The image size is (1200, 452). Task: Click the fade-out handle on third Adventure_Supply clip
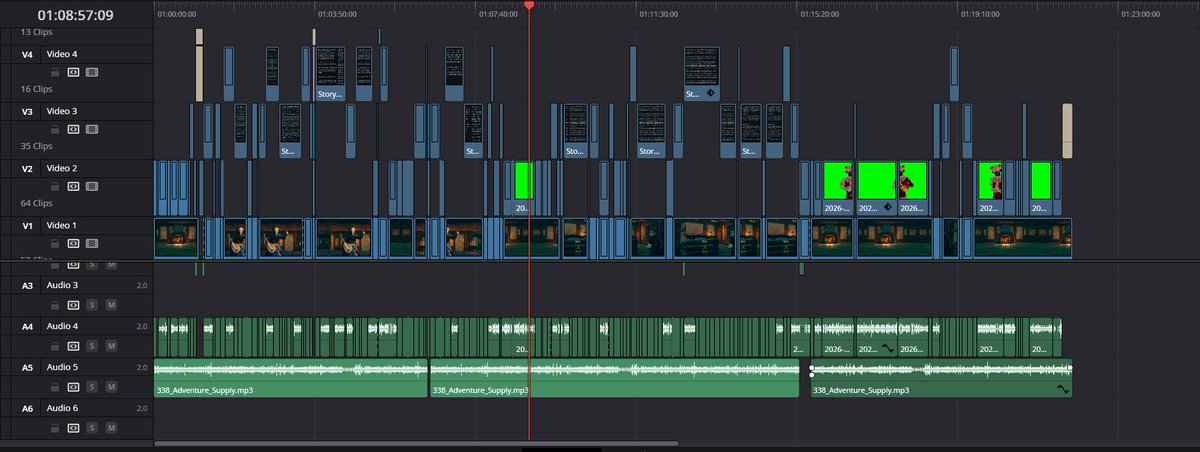(1070, 368)
